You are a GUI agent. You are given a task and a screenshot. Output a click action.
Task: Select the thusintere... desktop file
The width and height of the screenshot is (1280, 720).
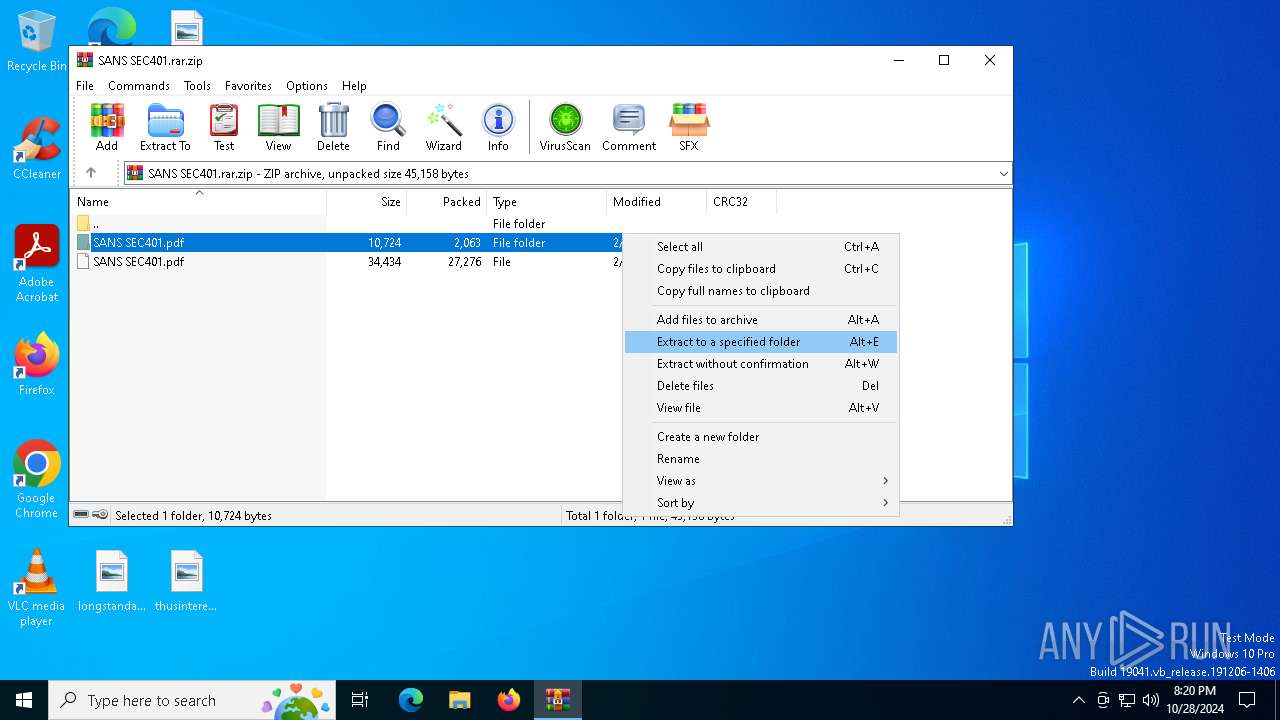coord(186,581)
